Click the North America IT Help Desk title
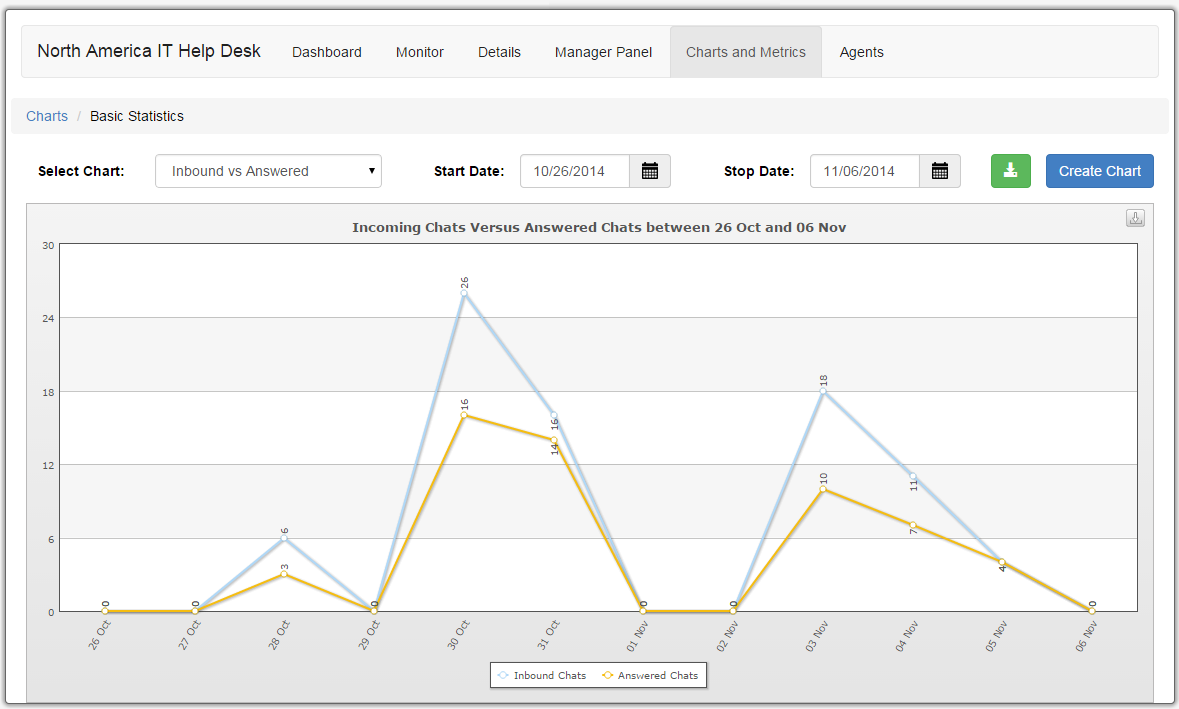This screenshot has height=709, width=1179. tap(149, 51)
